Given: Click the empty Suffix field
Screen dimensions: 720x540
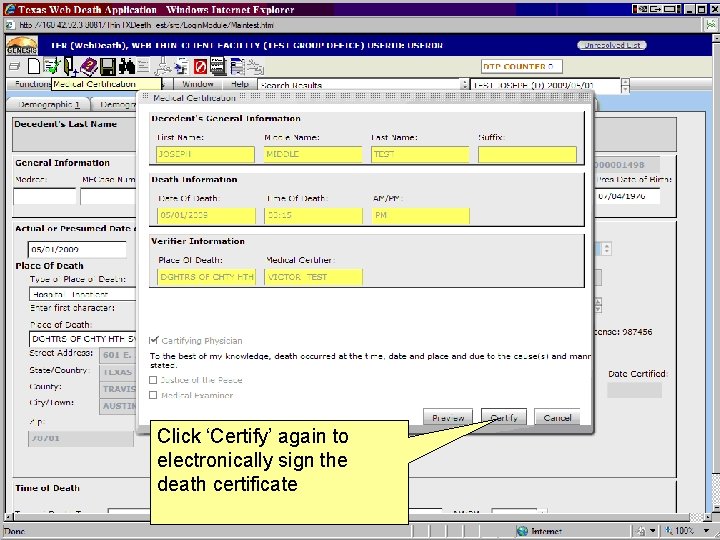Looking at the screenshot, I should coord(527,154).
